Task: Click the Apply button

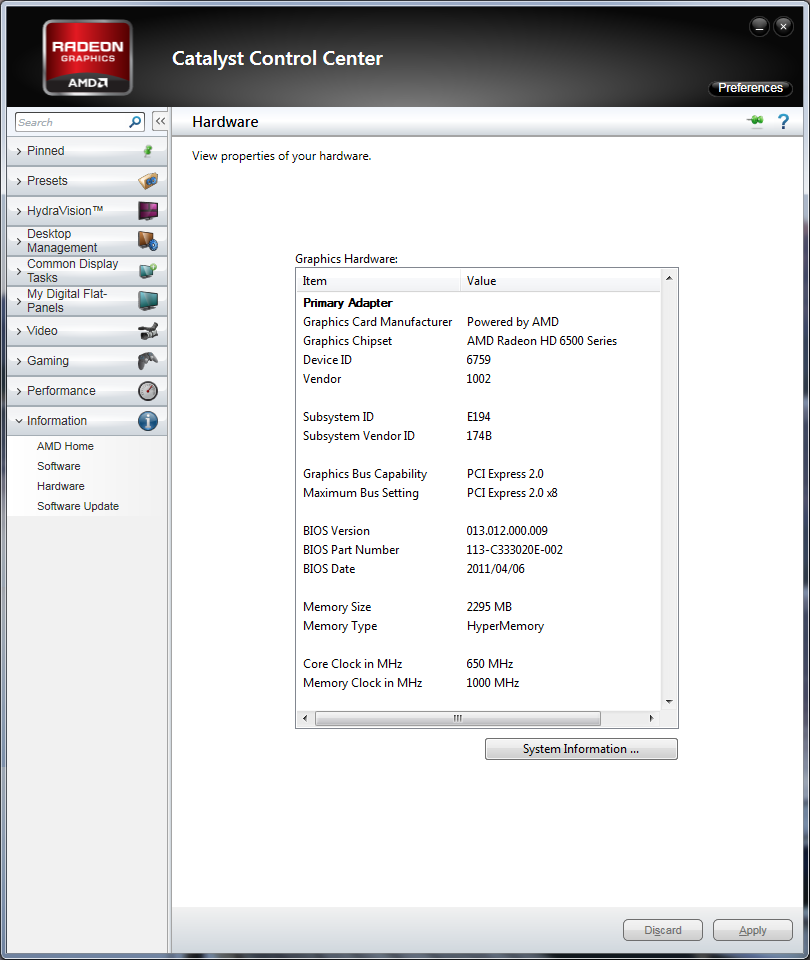Action: click(752, 930)
